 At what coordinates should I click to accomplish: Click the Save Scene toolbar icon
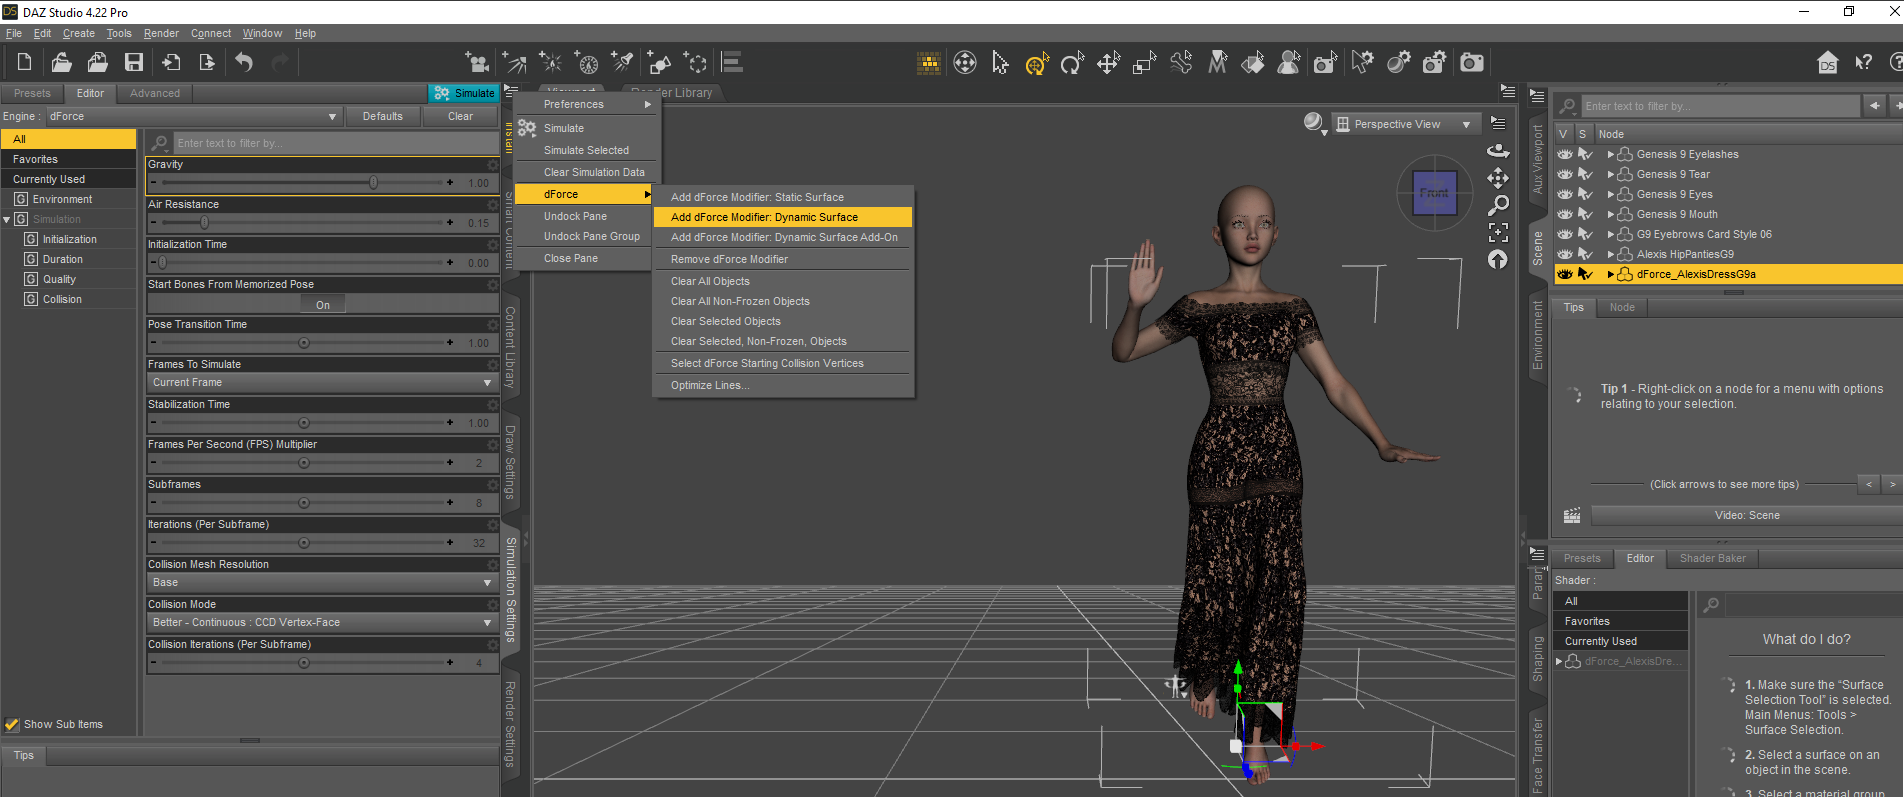click(x=133, y=62)
